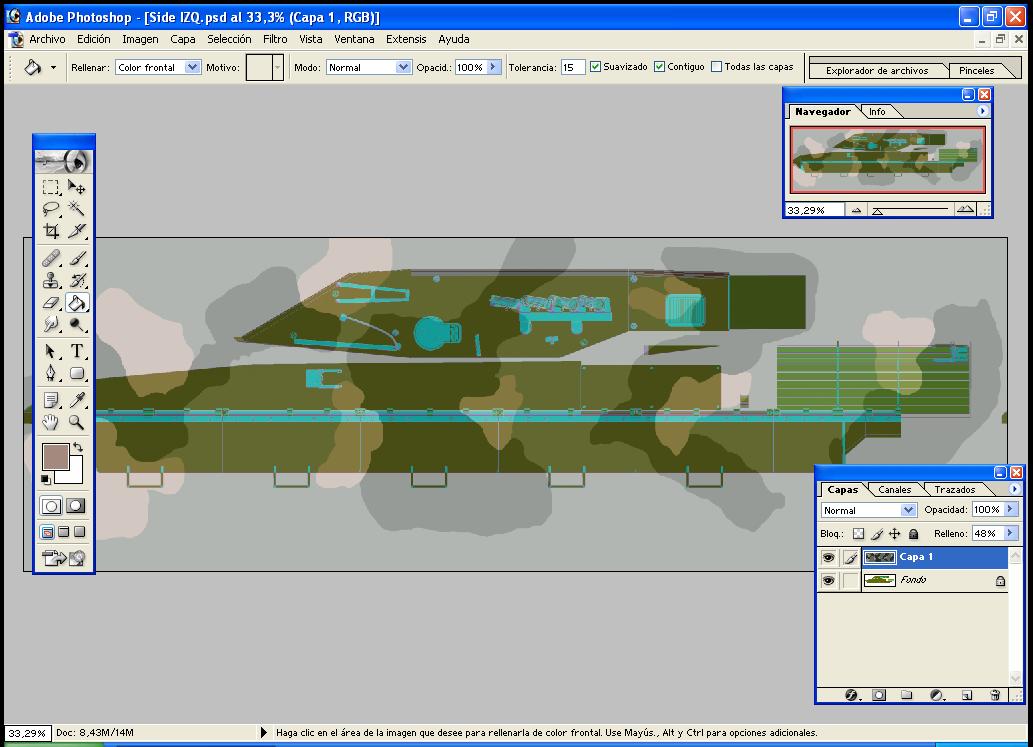
Task: Select the Notes tool
Action: (x=51, y=400)
